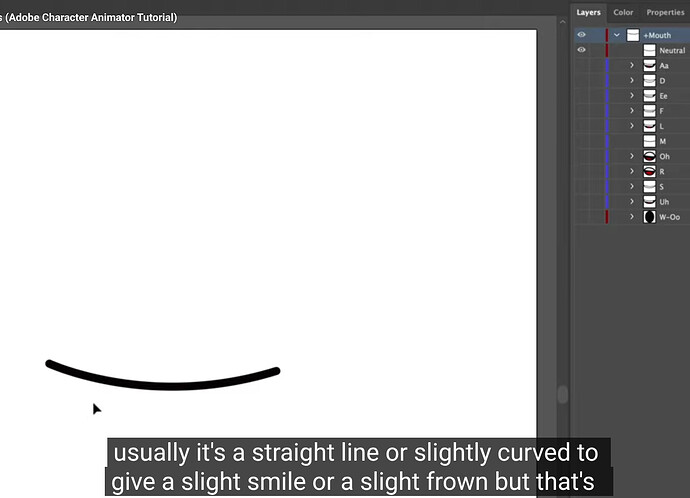Open the Properties tab
690x498 pixels.
(x=665, y=13)
